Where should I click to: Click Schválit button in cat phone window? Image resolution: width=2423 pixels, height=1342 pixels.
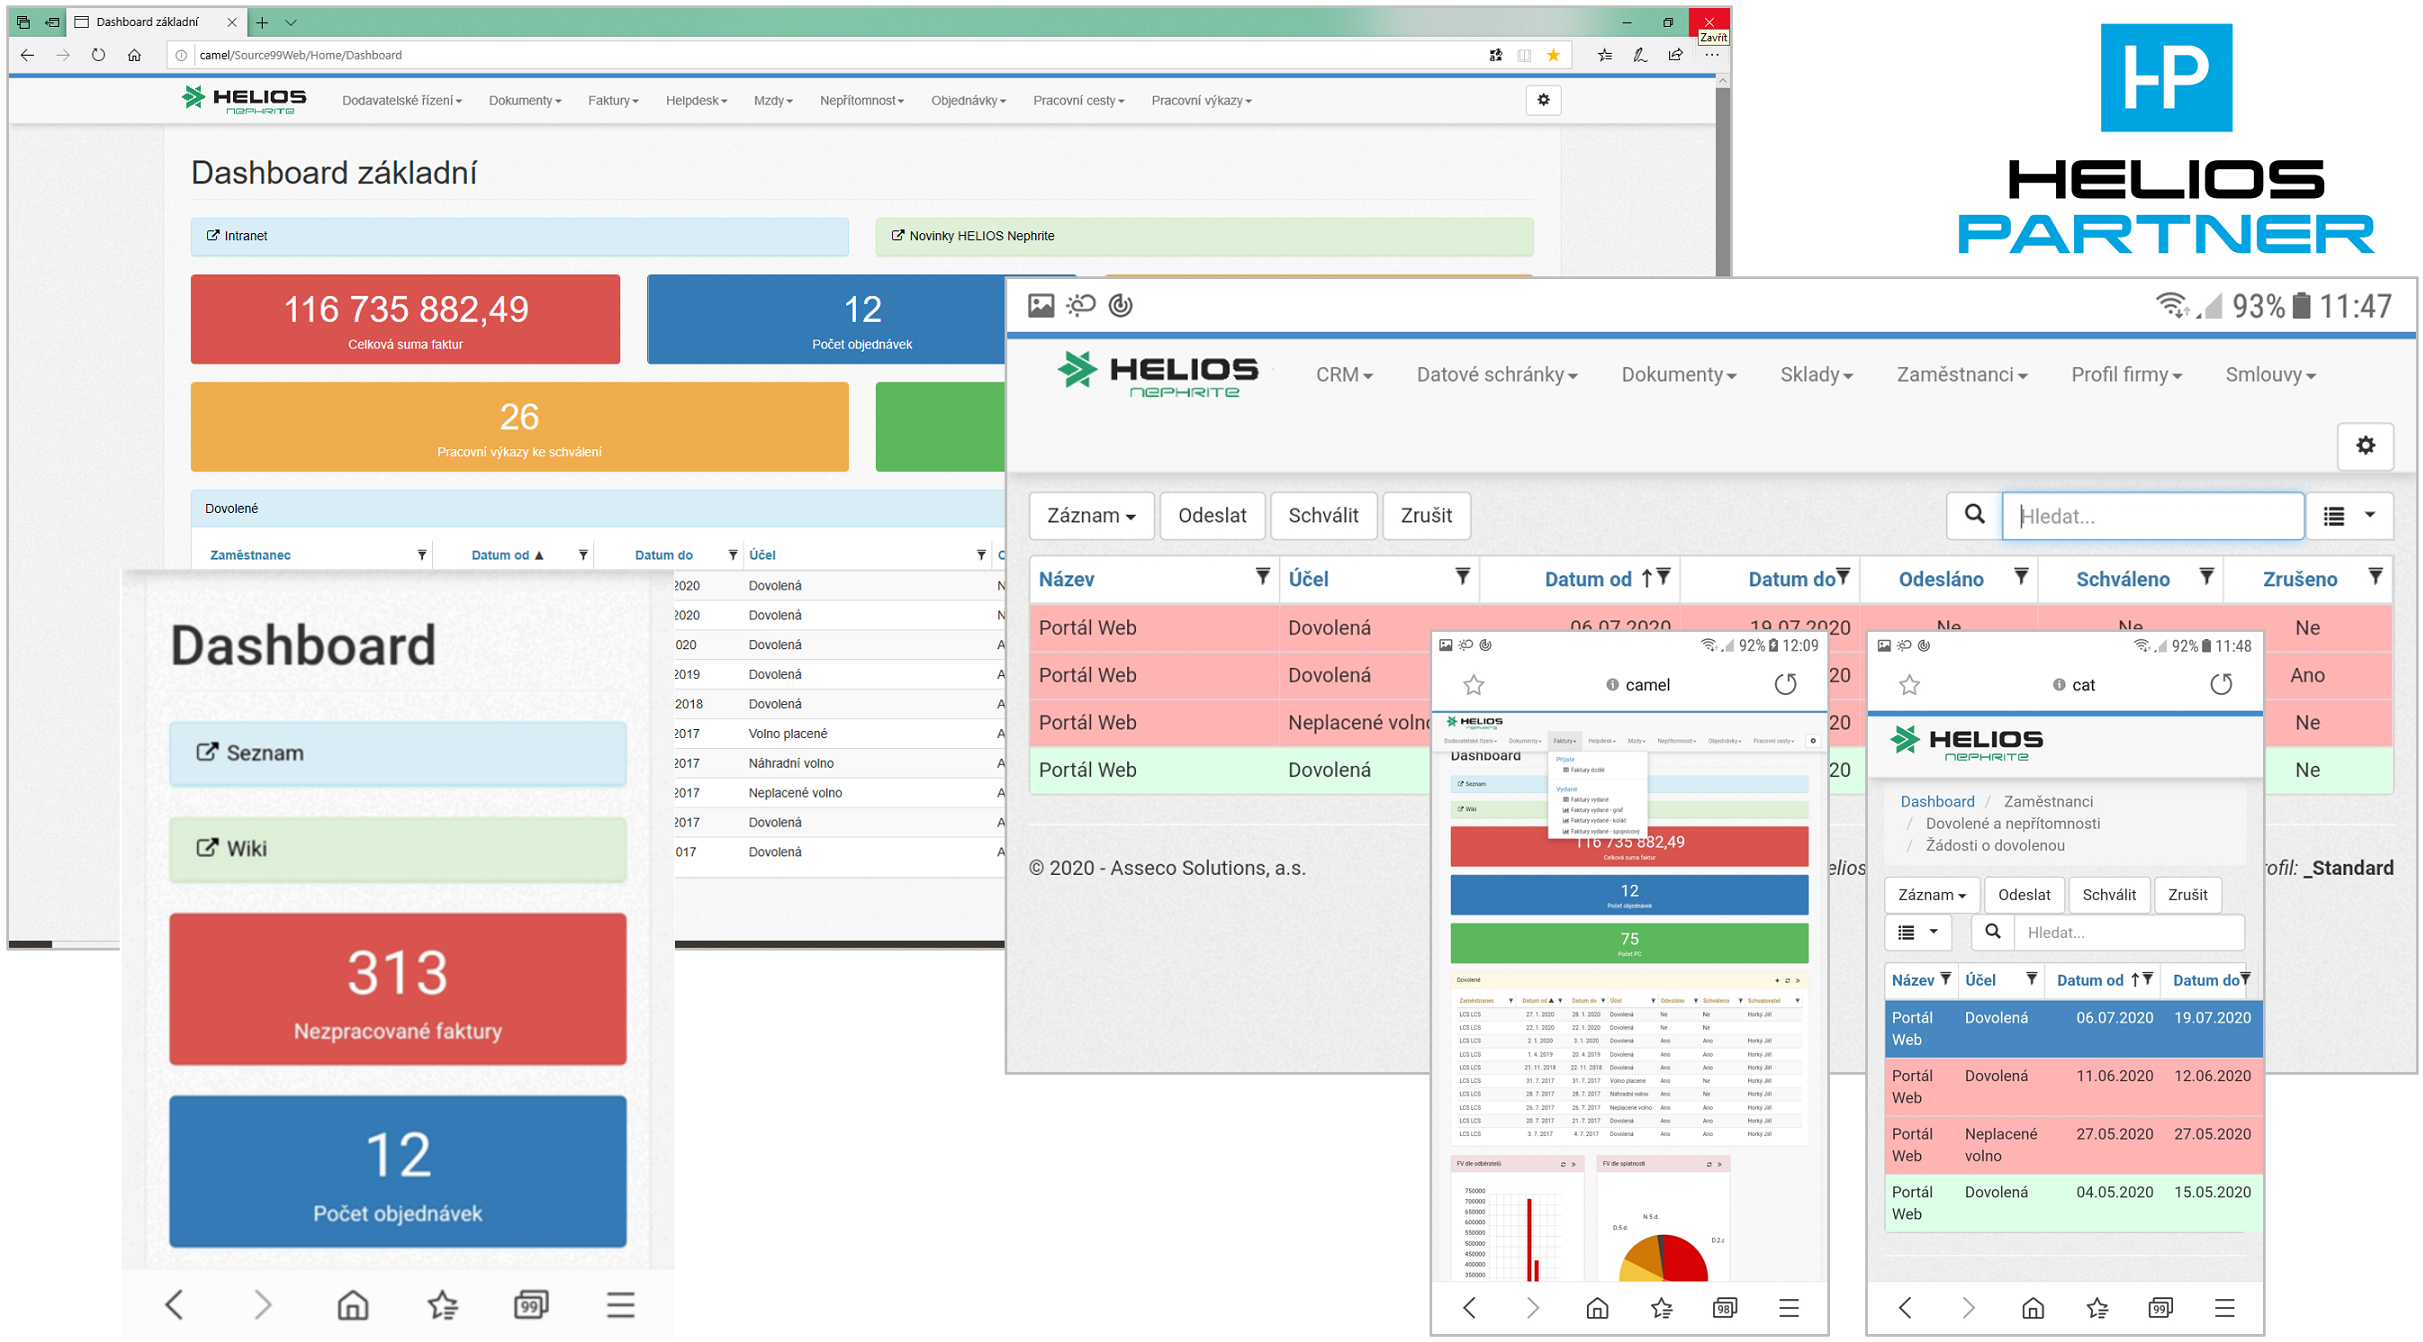point(2109,895)
